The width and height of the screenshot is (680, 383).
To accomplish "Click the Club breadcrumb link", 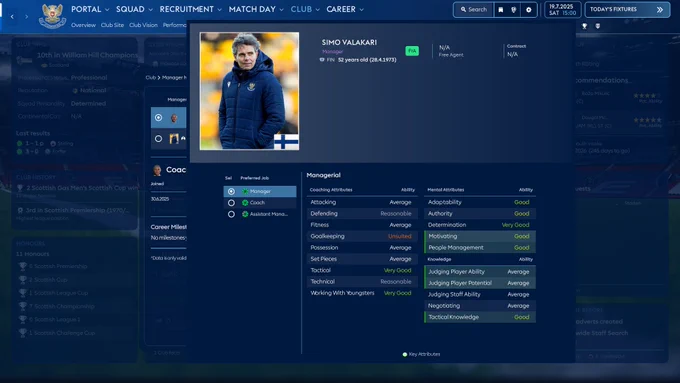I will 150,78.
